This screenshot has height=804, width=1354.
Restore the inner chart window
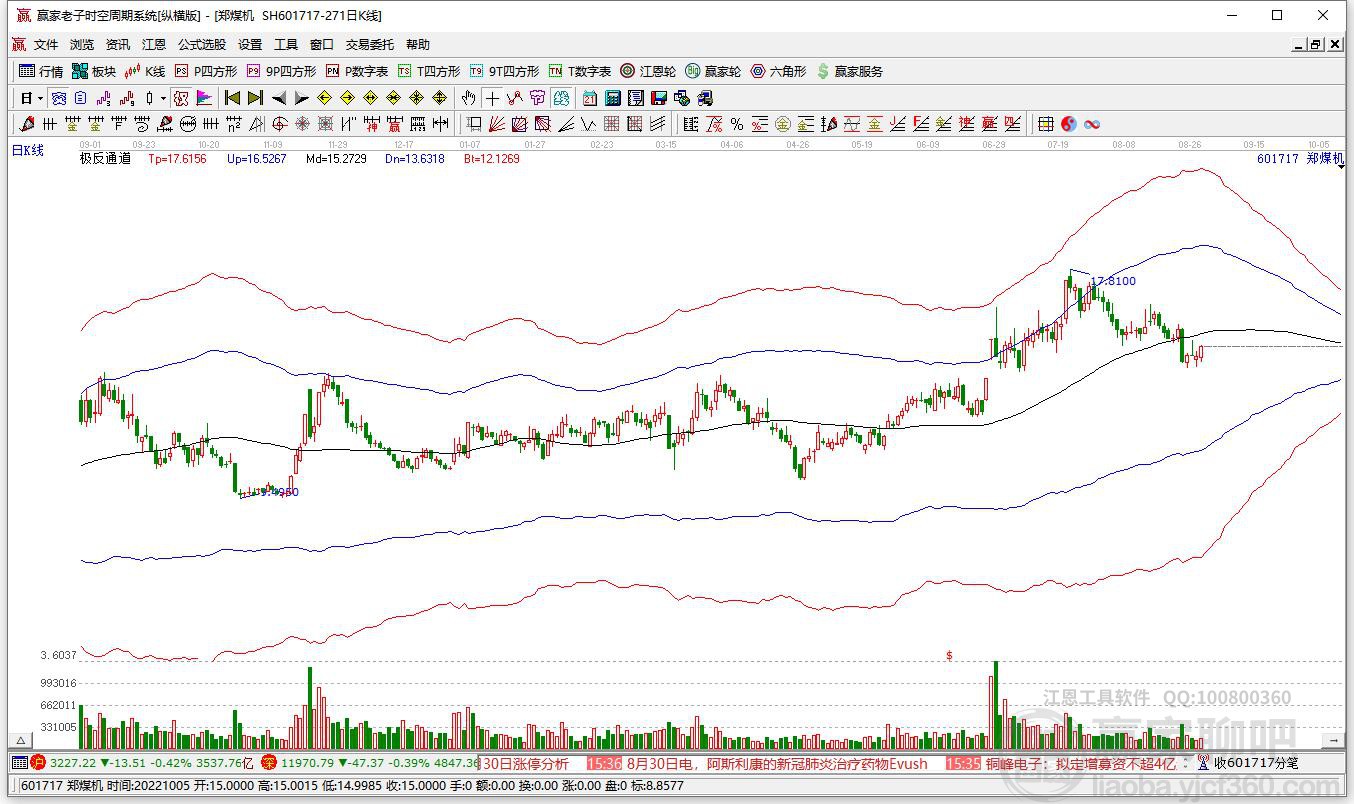(1315, 45)
